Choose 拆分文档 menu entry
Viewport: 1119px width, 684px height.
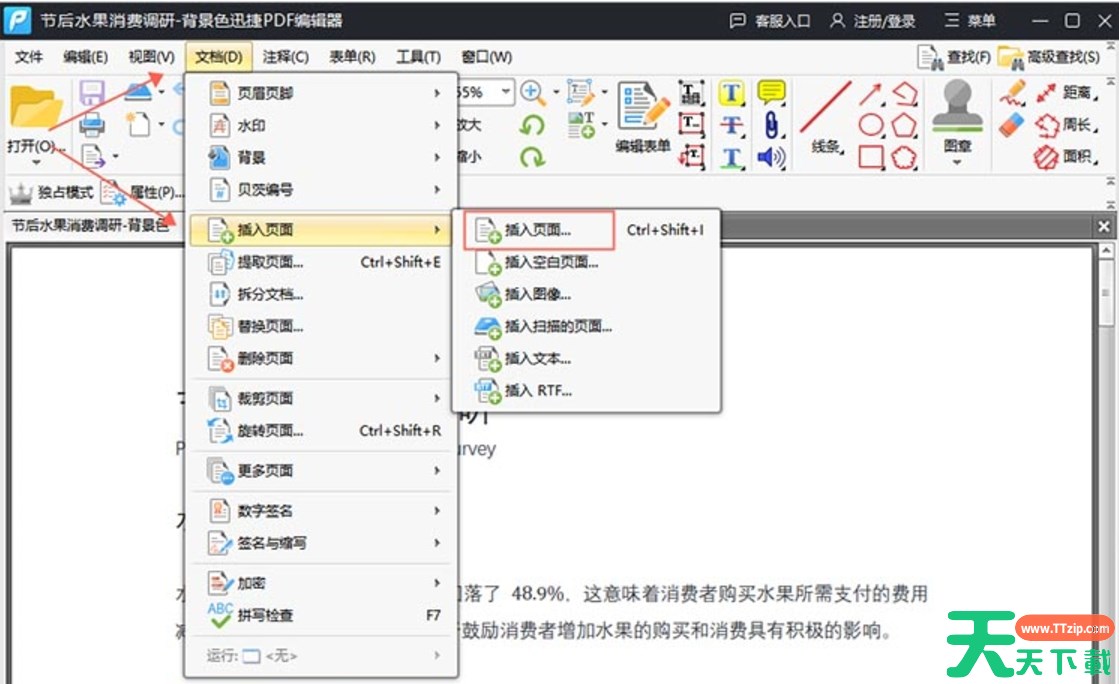click(321, 293)
